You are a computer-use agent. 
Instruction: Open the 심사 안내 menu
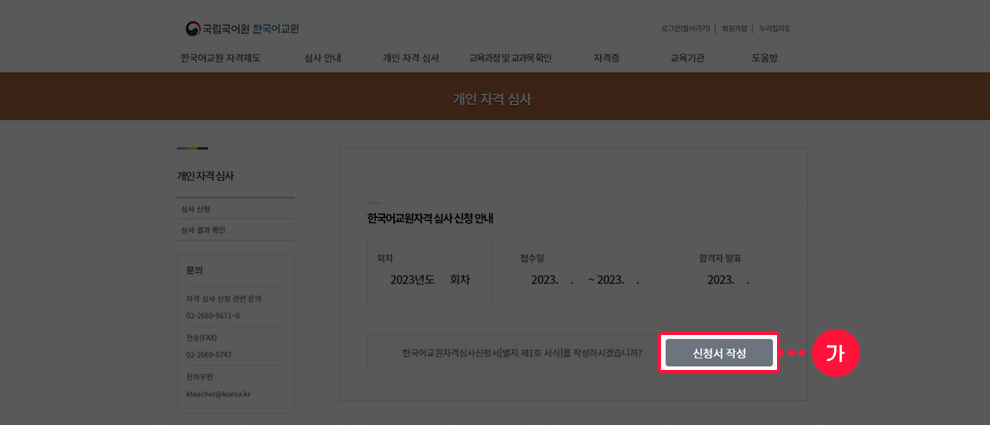point(323,58)
